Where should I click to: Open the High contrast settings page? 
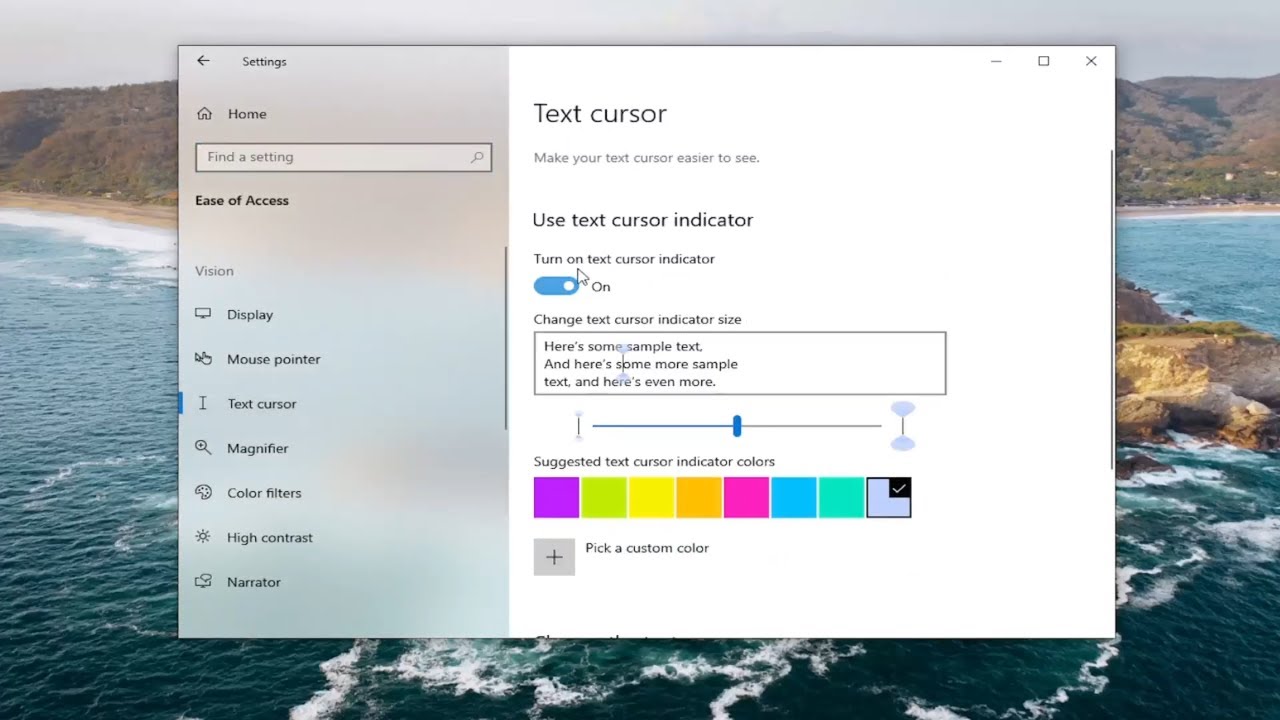270,537
